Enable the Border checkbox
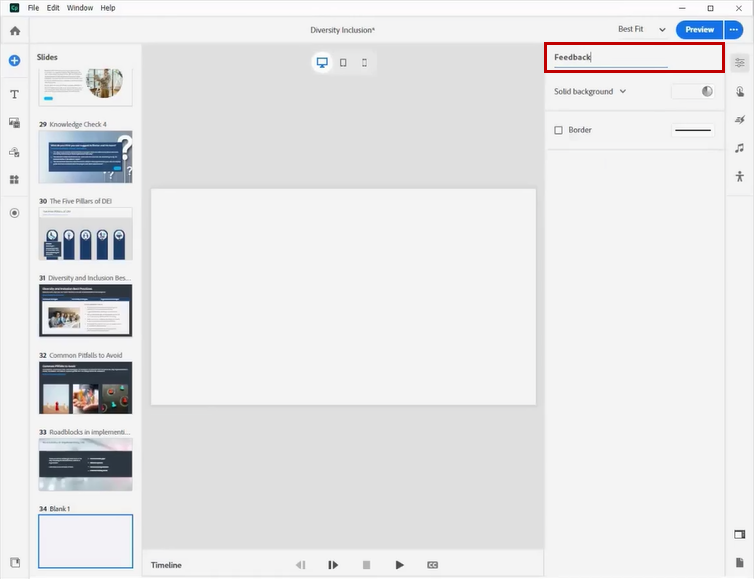Image resolution: width=754 pixels, height=579 pixels. pos(558,130)
